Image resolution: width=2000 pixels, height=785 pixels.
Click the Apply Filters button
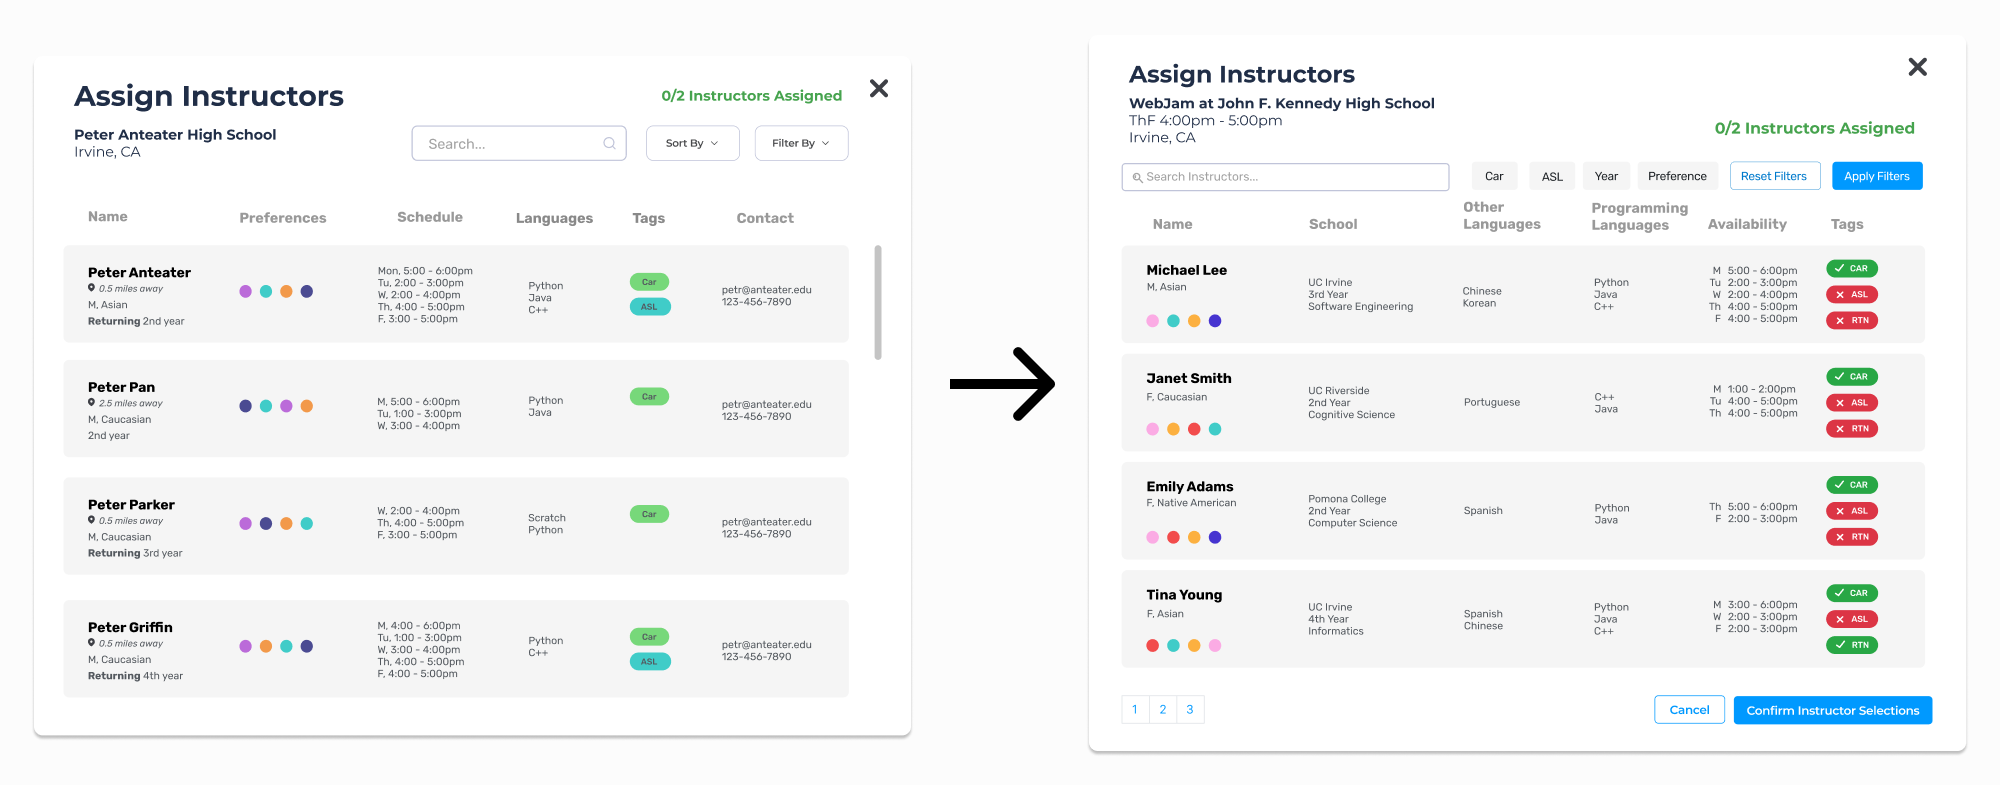coord(1877,176)
